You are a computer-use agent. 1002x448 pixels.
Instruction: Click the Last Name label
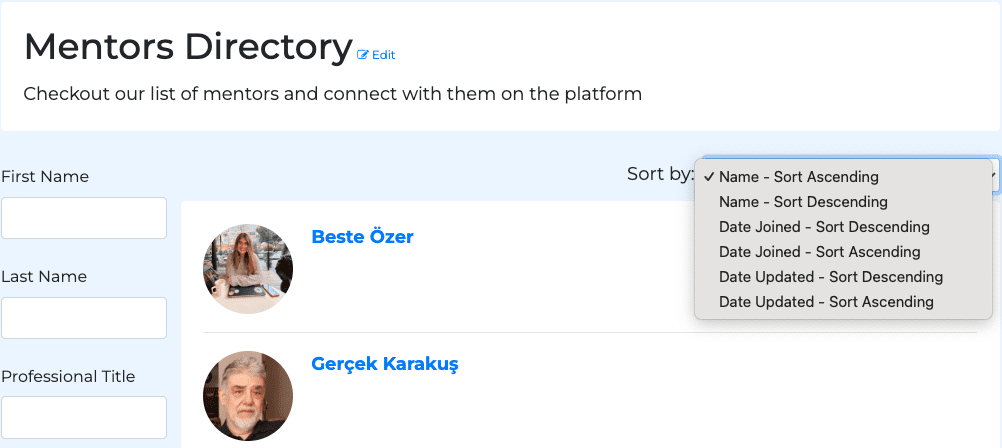click(x=44, y=277)
